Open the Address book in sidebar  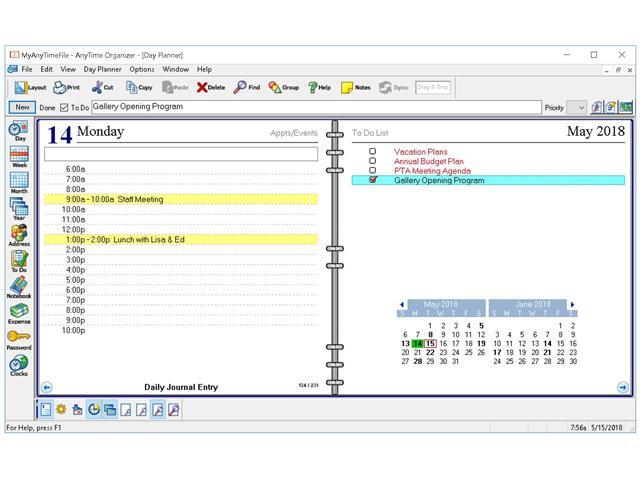coord(18,233)
